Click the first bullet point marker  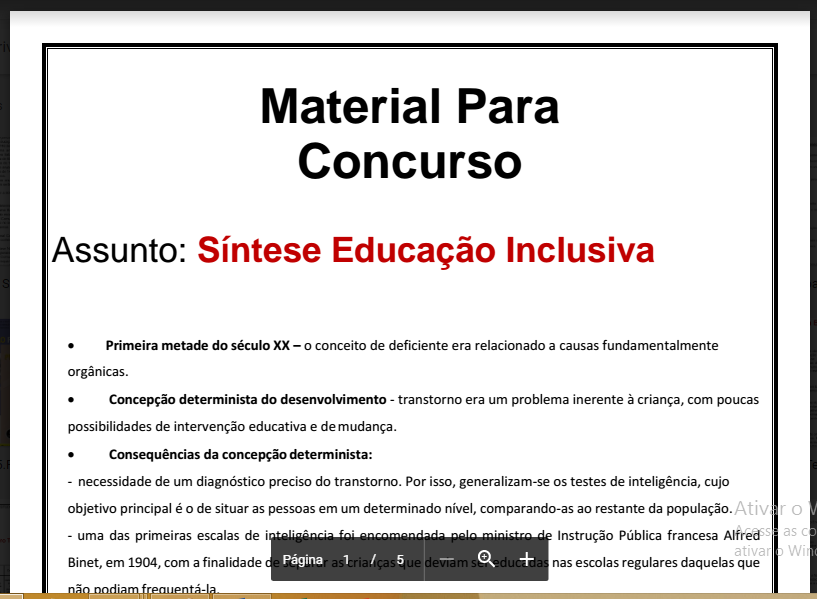[72, 346]
